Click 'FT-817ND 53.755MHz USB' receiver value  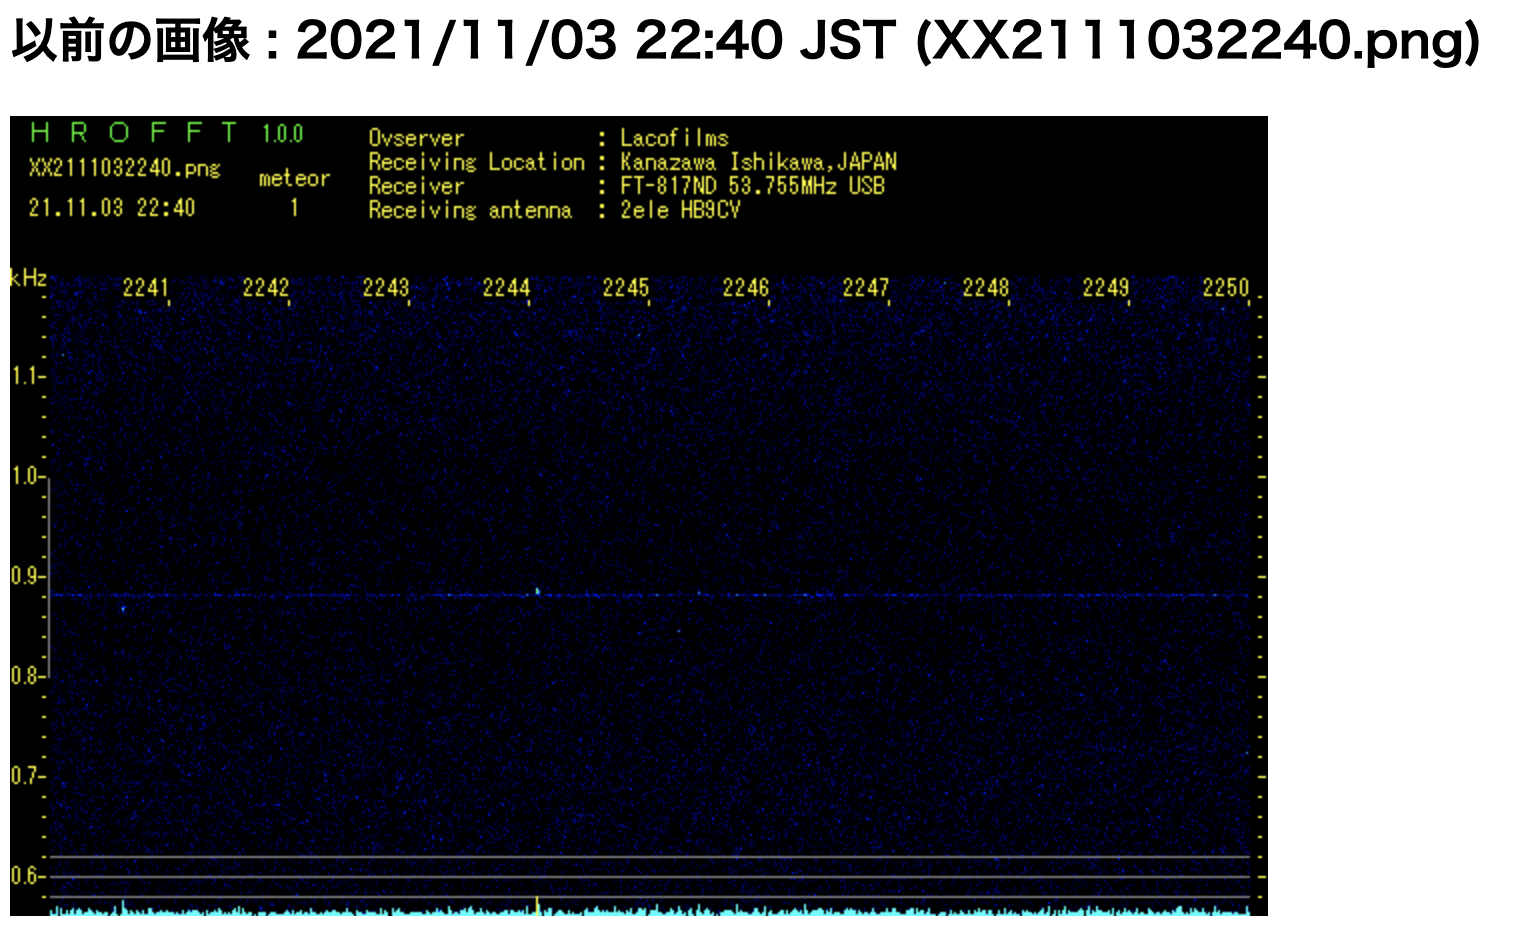[752, 186]
